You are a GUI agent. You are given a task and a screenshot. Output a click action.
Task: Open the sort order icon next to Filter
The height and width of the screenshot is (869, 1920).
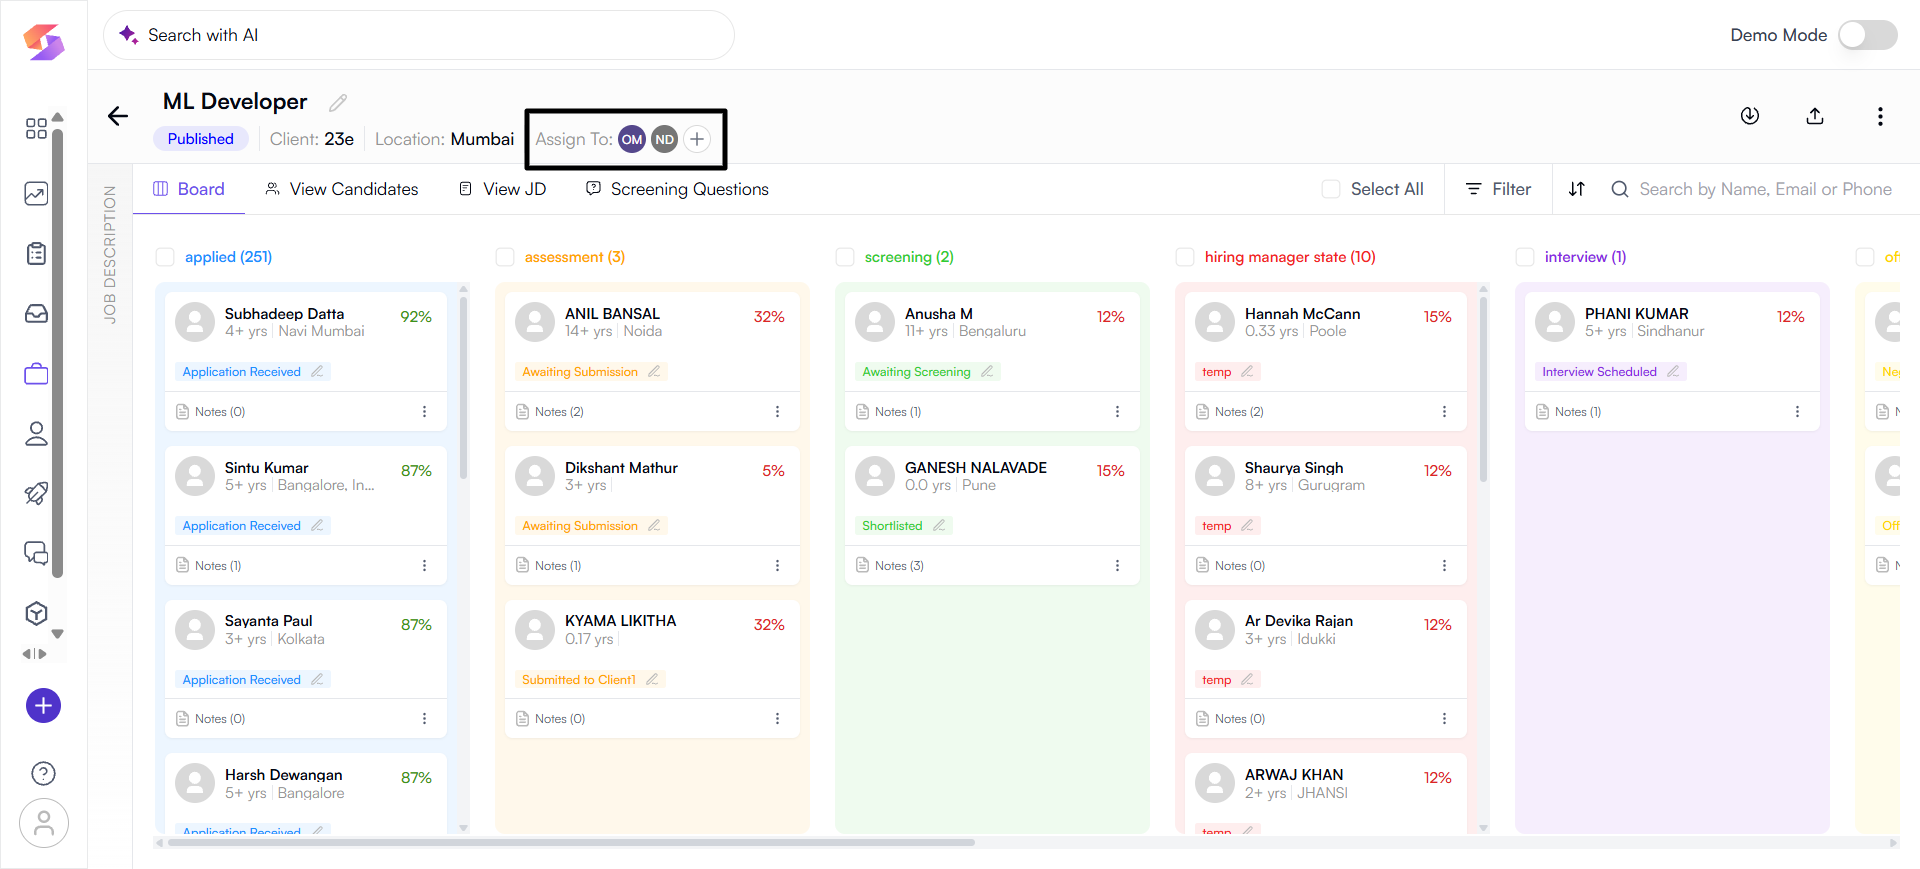1576,189
